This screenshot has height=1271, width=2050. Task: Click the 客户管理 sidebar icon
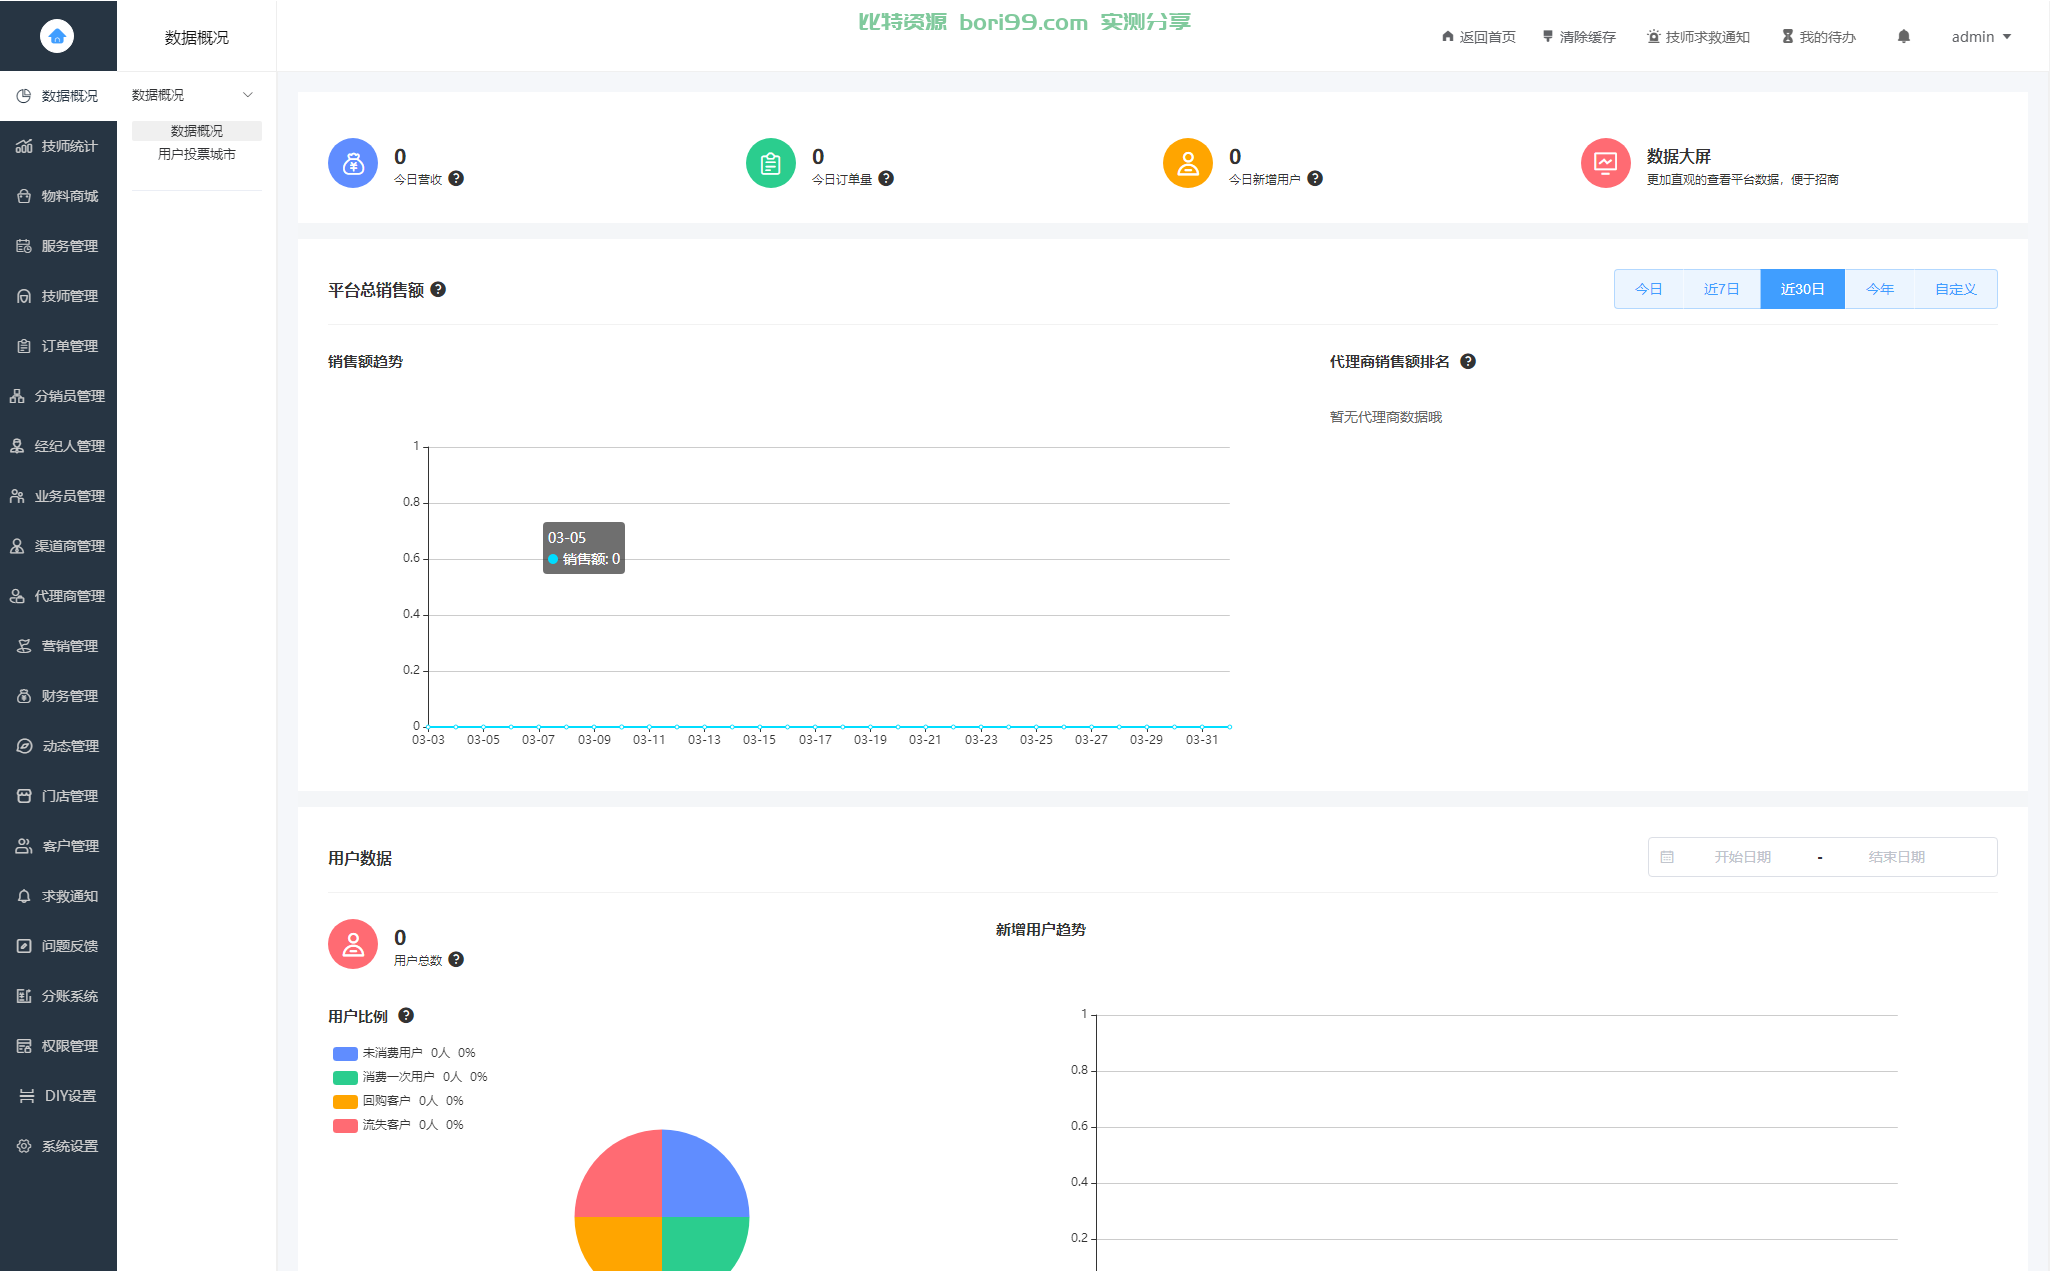click(x=24, y=846)
